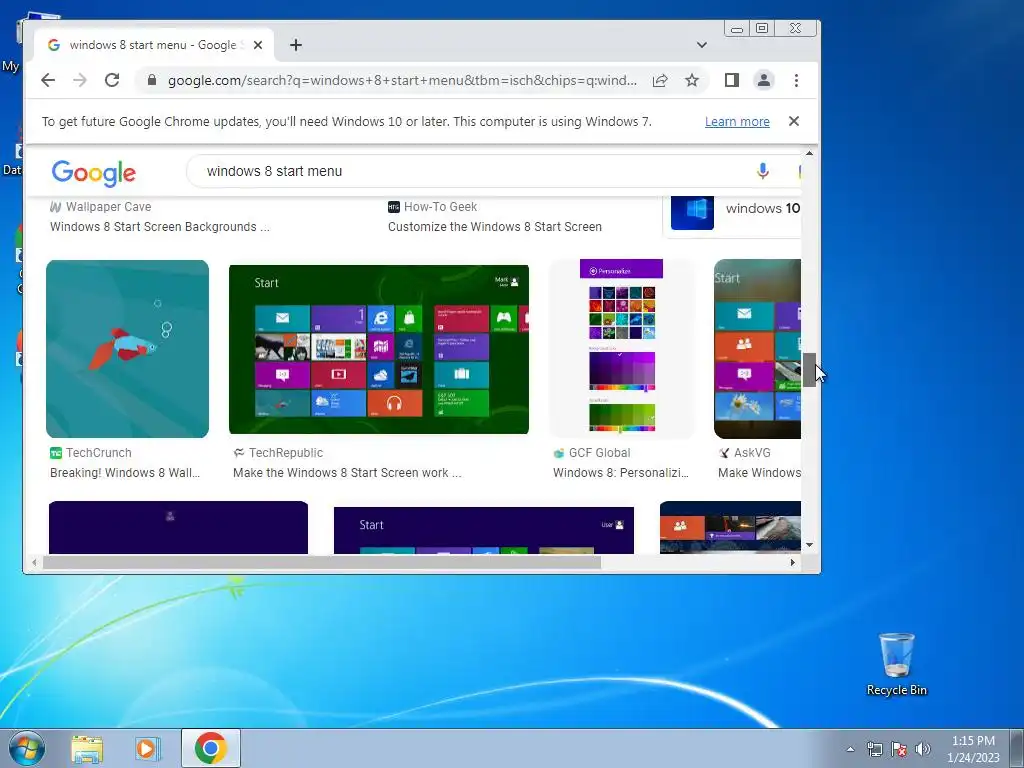Open the TechCrunch fish wallpaper image

(127, 349)
